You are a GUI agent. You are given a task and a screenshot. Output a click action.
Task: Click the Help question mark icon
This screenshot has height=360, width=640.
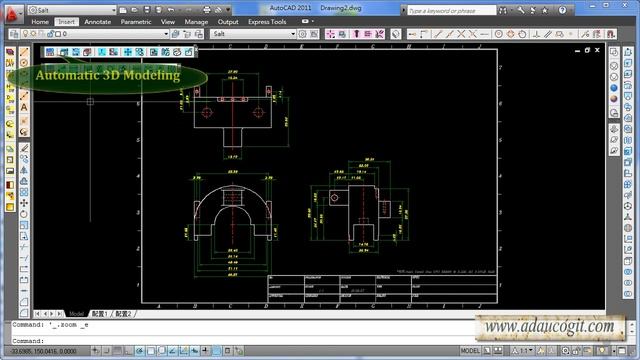point(562,10)
